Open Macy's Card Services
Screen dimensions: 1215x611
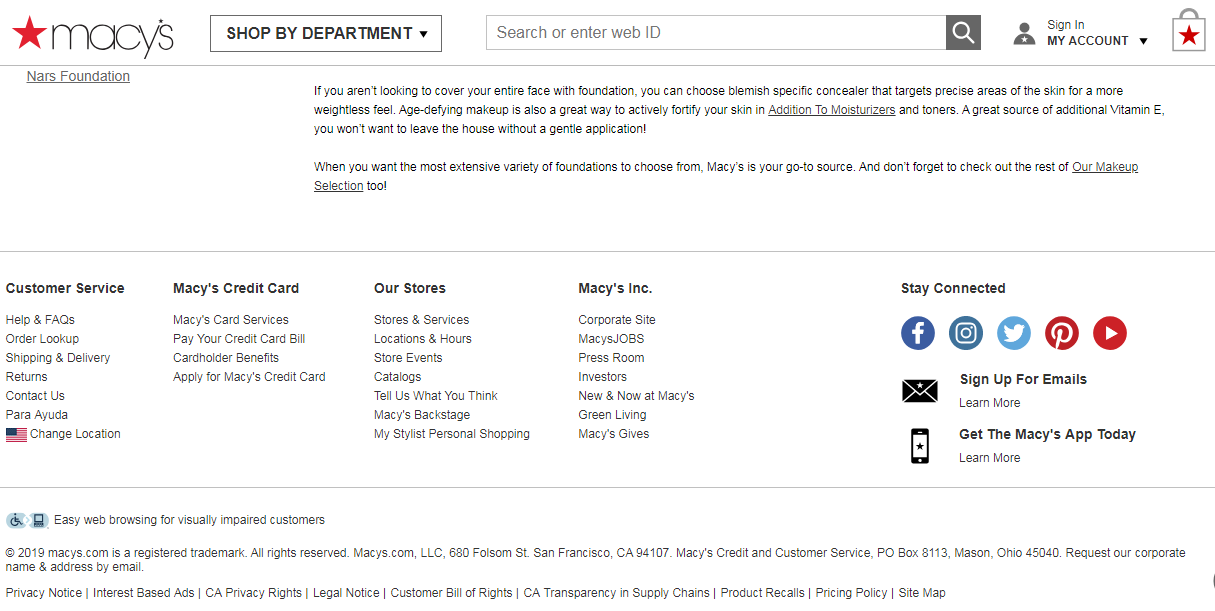[231, 320]
